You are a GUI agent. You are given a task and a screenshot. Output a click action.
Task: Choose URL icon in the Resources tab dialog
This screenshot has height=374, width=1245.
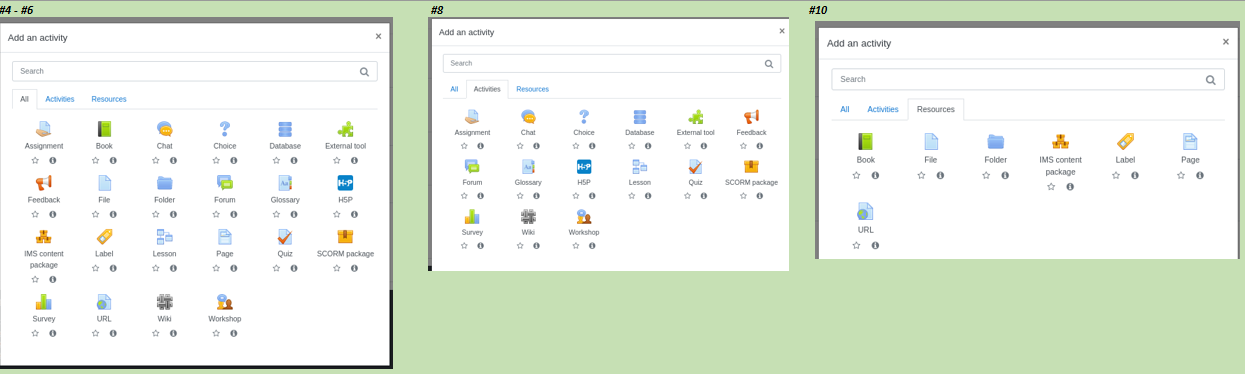(x=865, y=212)
